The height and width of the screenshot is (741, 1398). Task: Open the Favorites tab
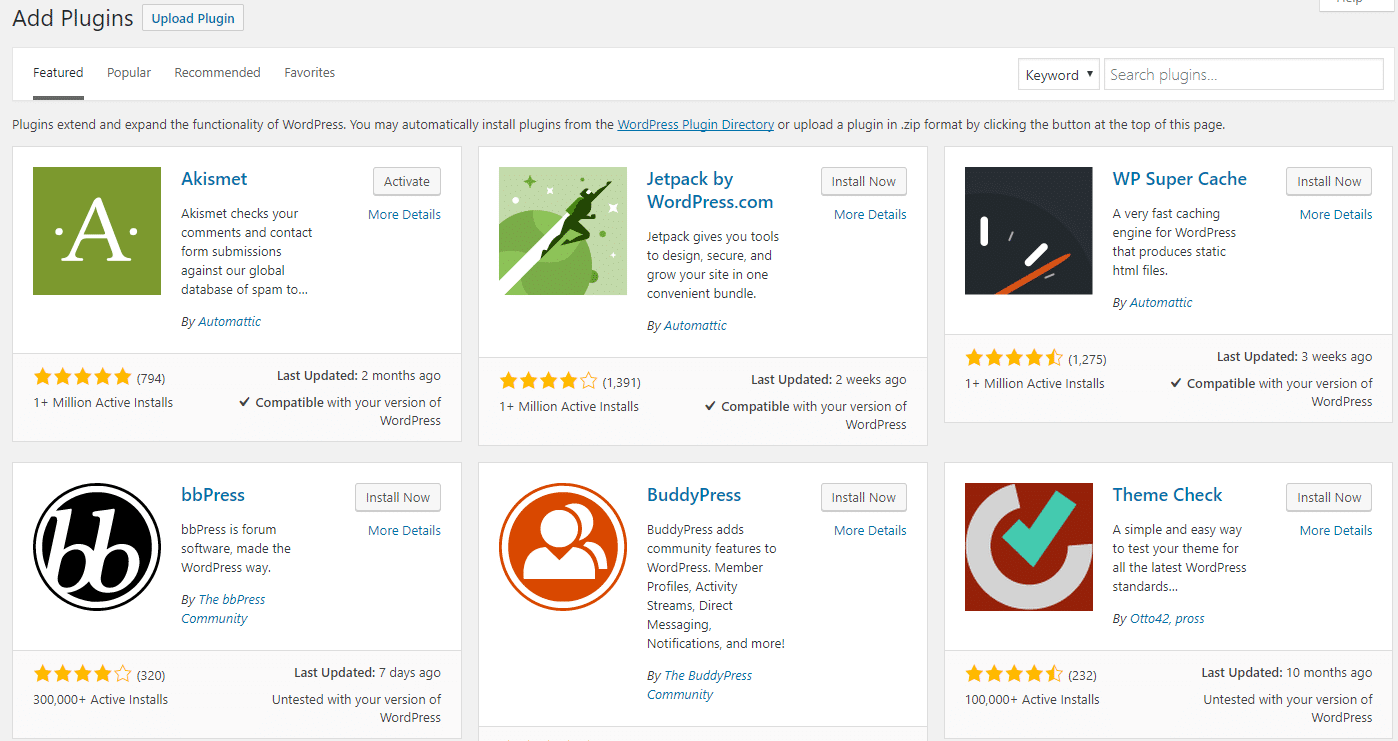(x=309, y=72)
